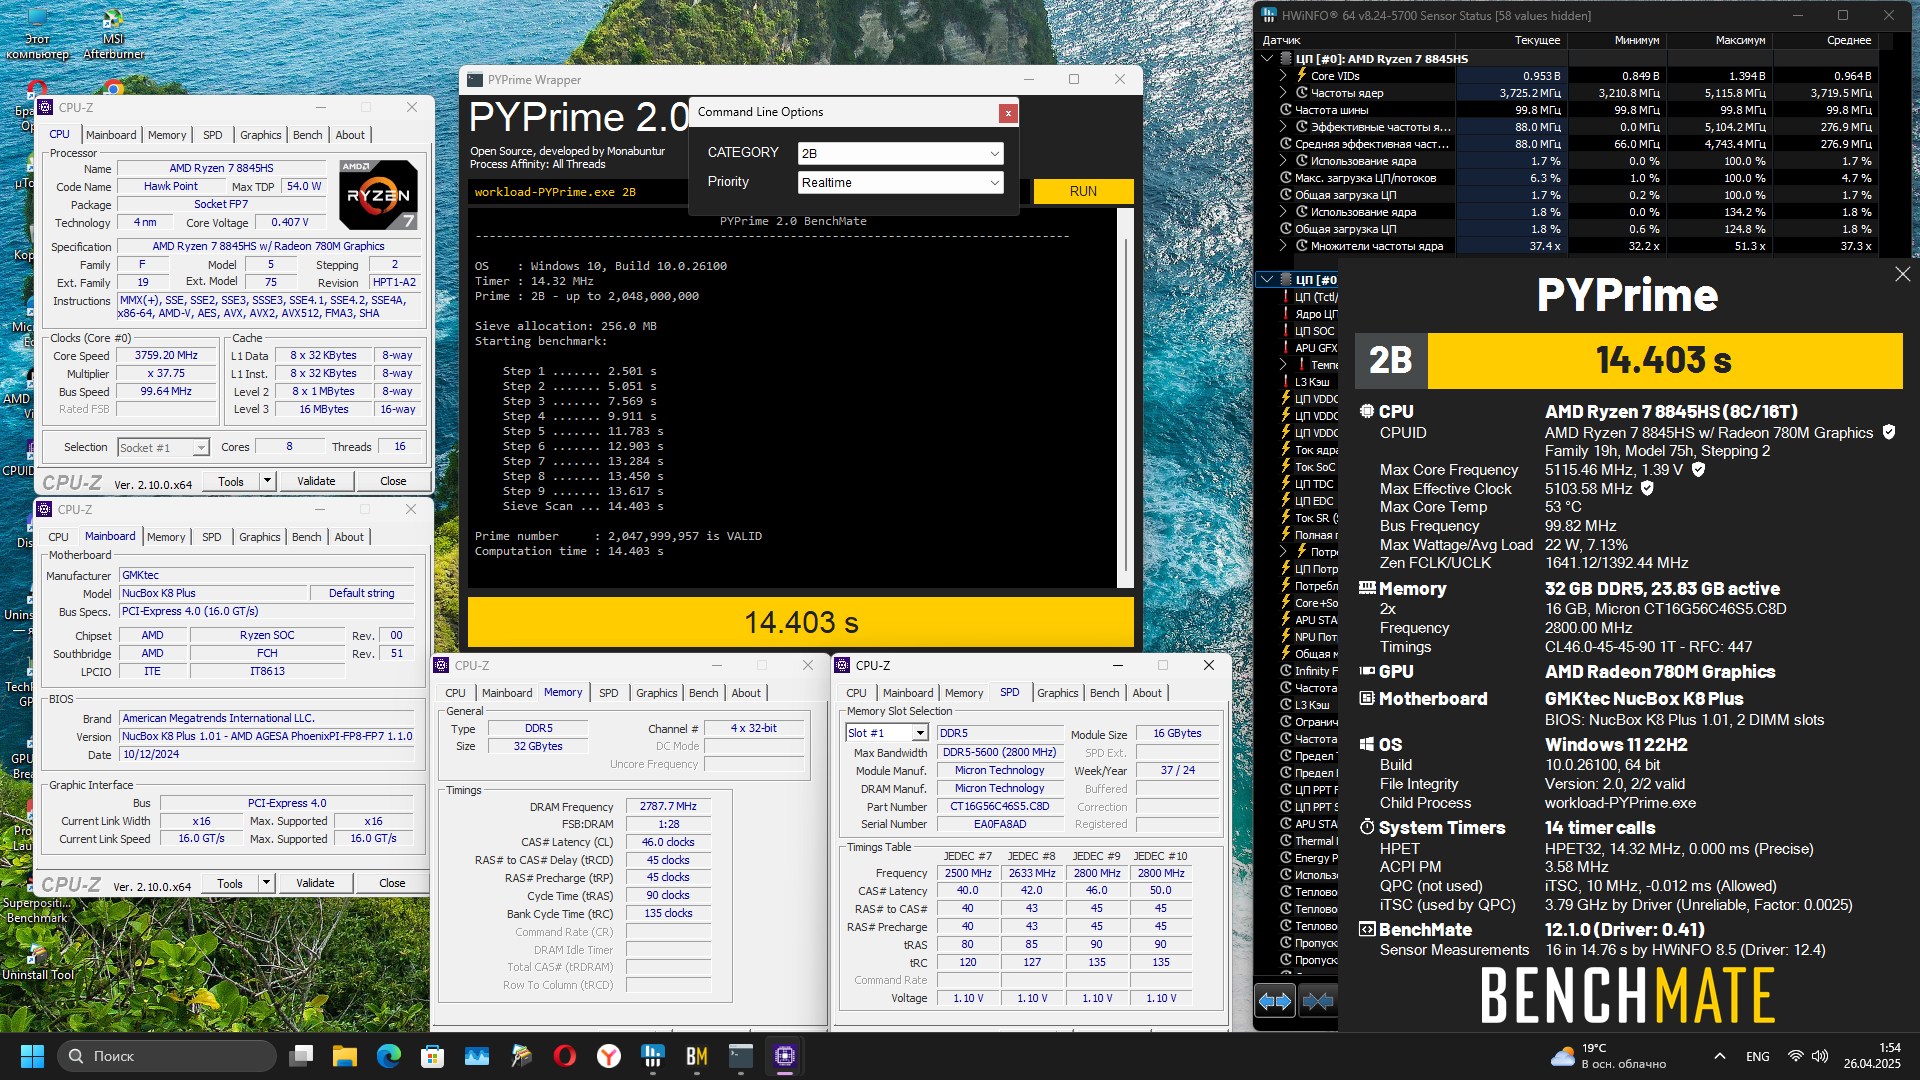Show hidden tray icons chevron

click(1719, 1056)
